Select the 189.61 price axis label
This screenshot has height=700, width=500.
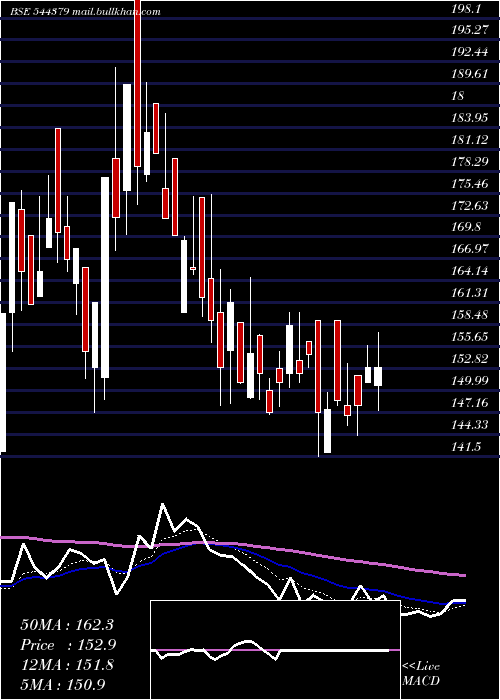(x=469, y=74)
